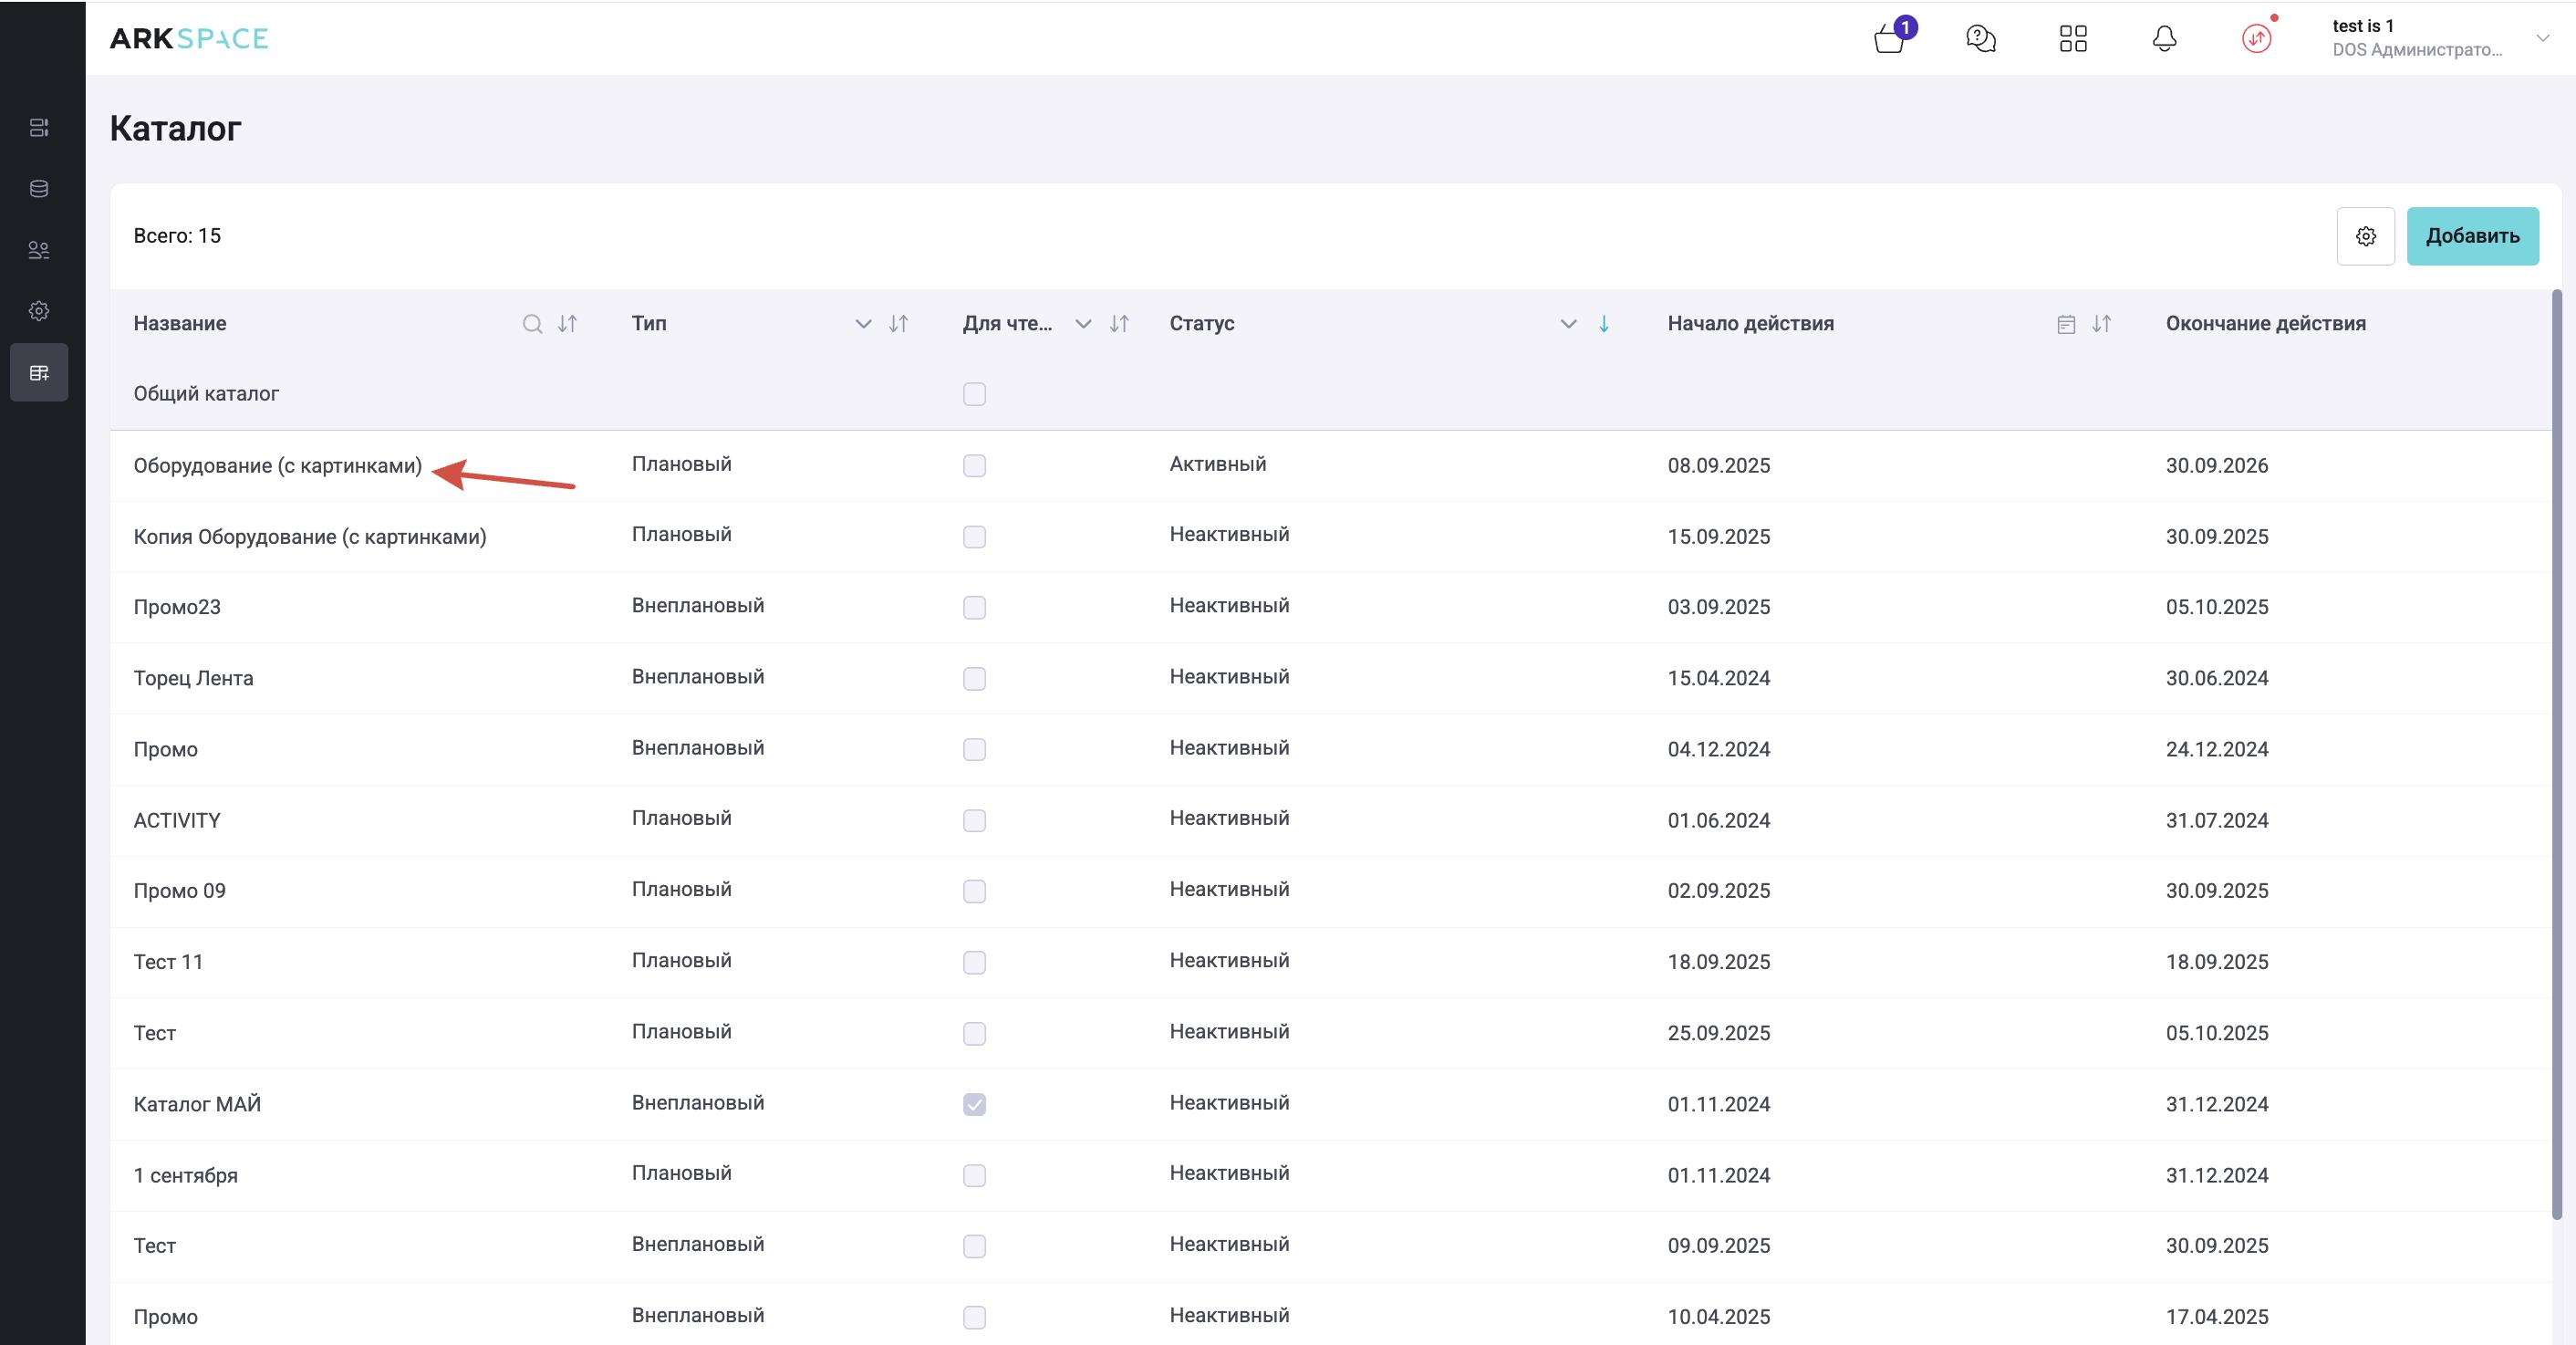Click the vertical table scrollbar

tap(2557, 750)
